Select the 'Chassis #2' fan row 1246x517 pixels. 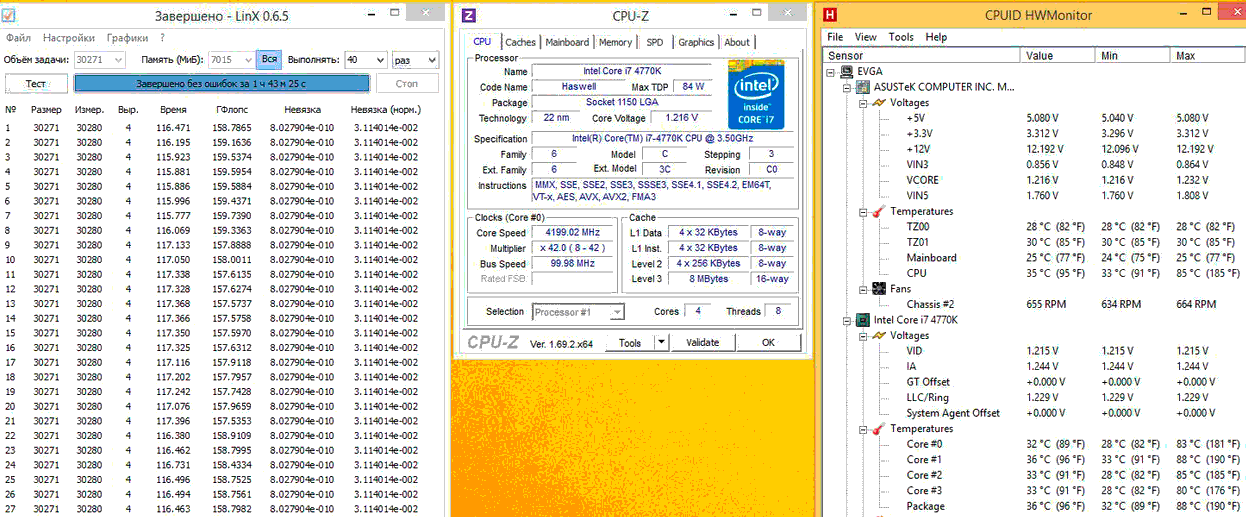click(x=1034, y=304)
